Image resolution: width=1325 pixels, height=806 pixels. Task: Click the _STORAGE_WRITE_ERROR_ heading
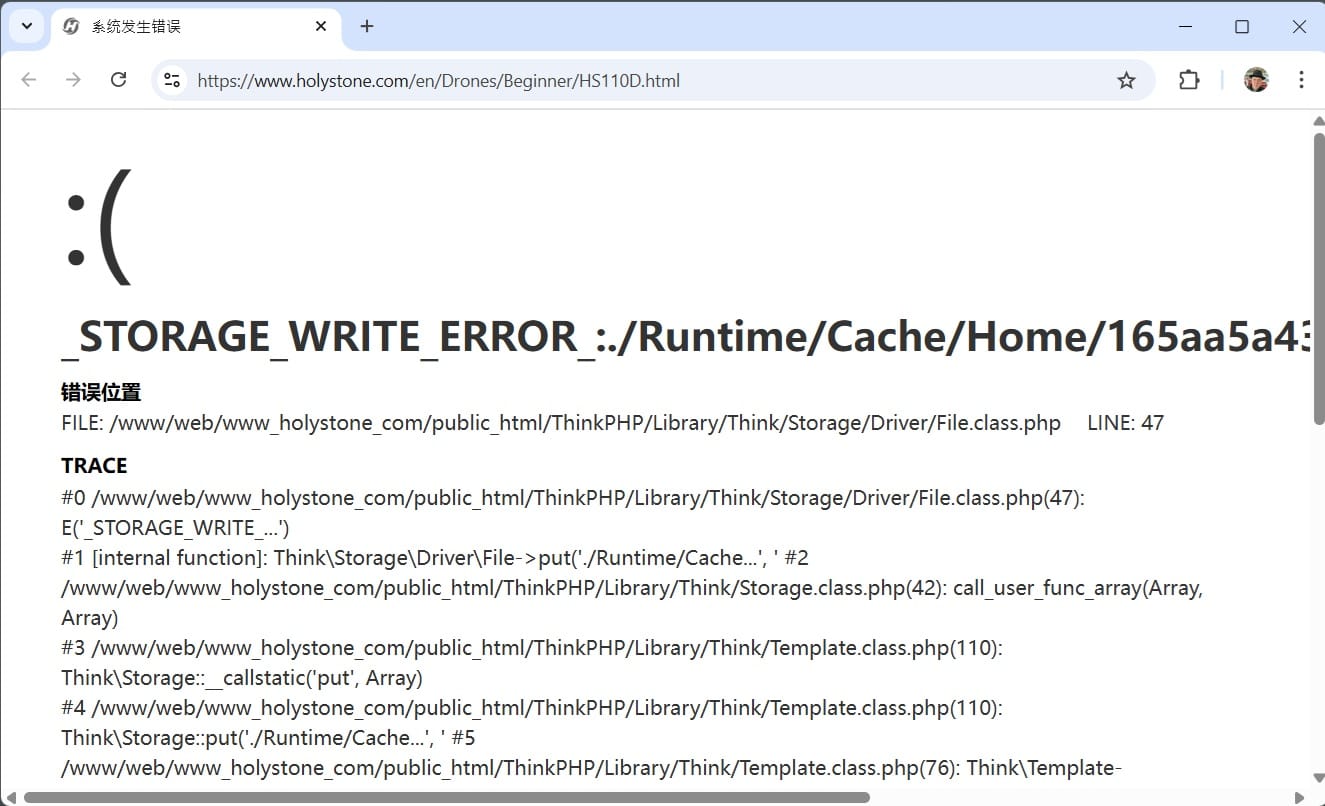pyautogui.click(x=686, y=337)
